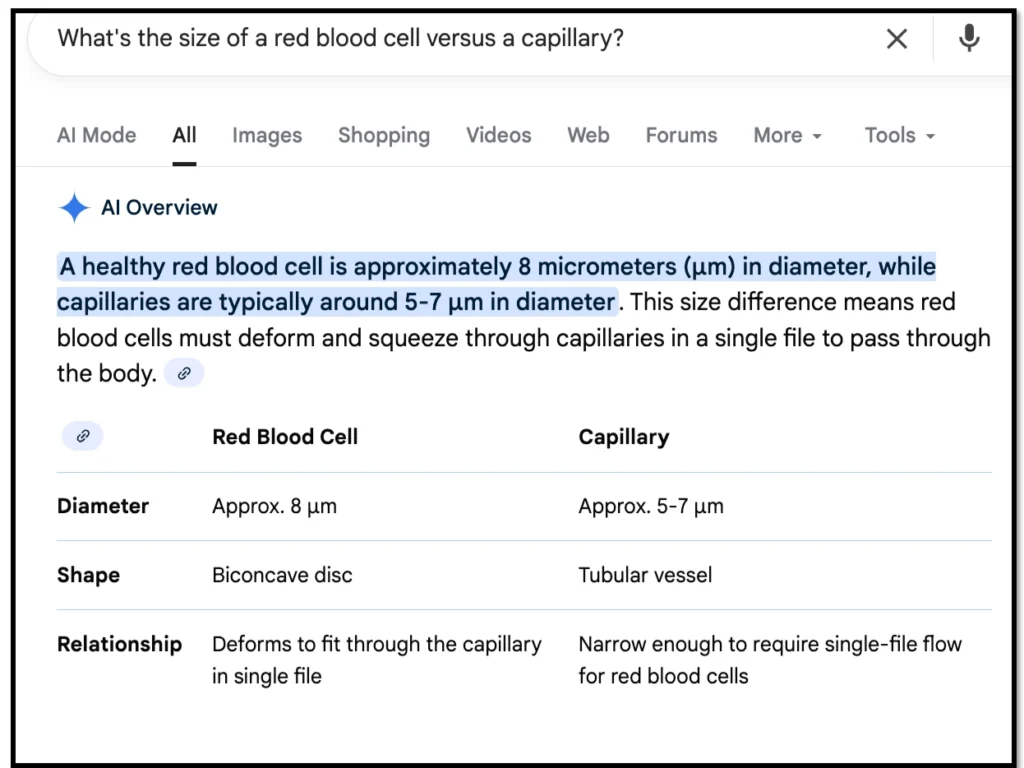Click the Diameter row label in the table

point(103,506)
